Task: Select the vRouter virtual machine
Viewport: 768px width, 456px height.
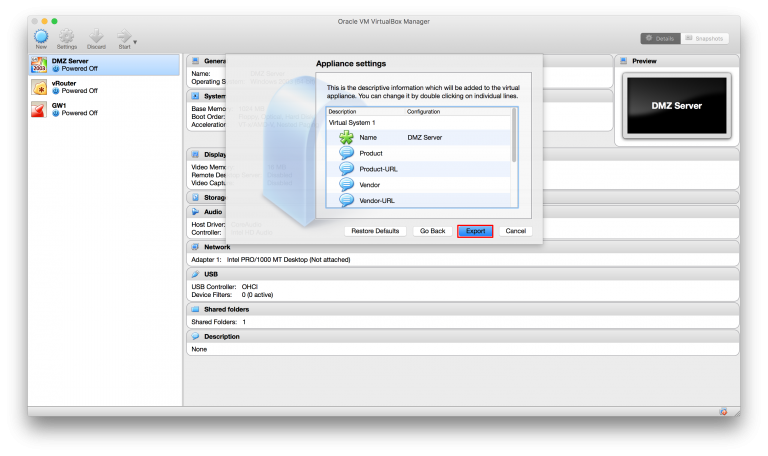Action: coord(104,87)
